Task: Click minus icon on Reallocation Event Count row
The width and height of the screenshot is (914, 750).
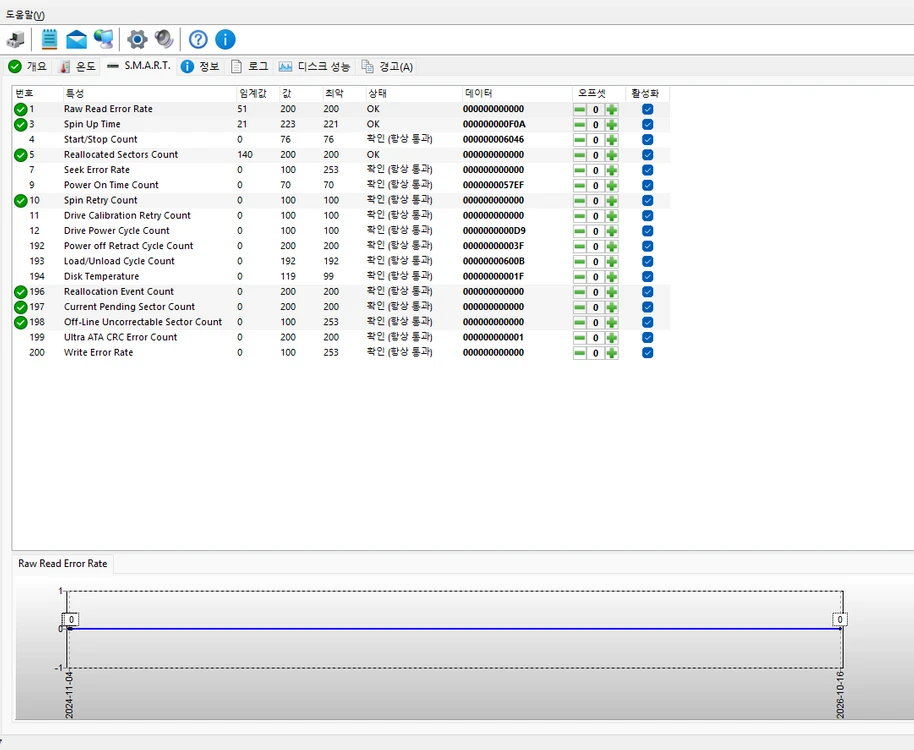Action: click(x=579, y=292)
